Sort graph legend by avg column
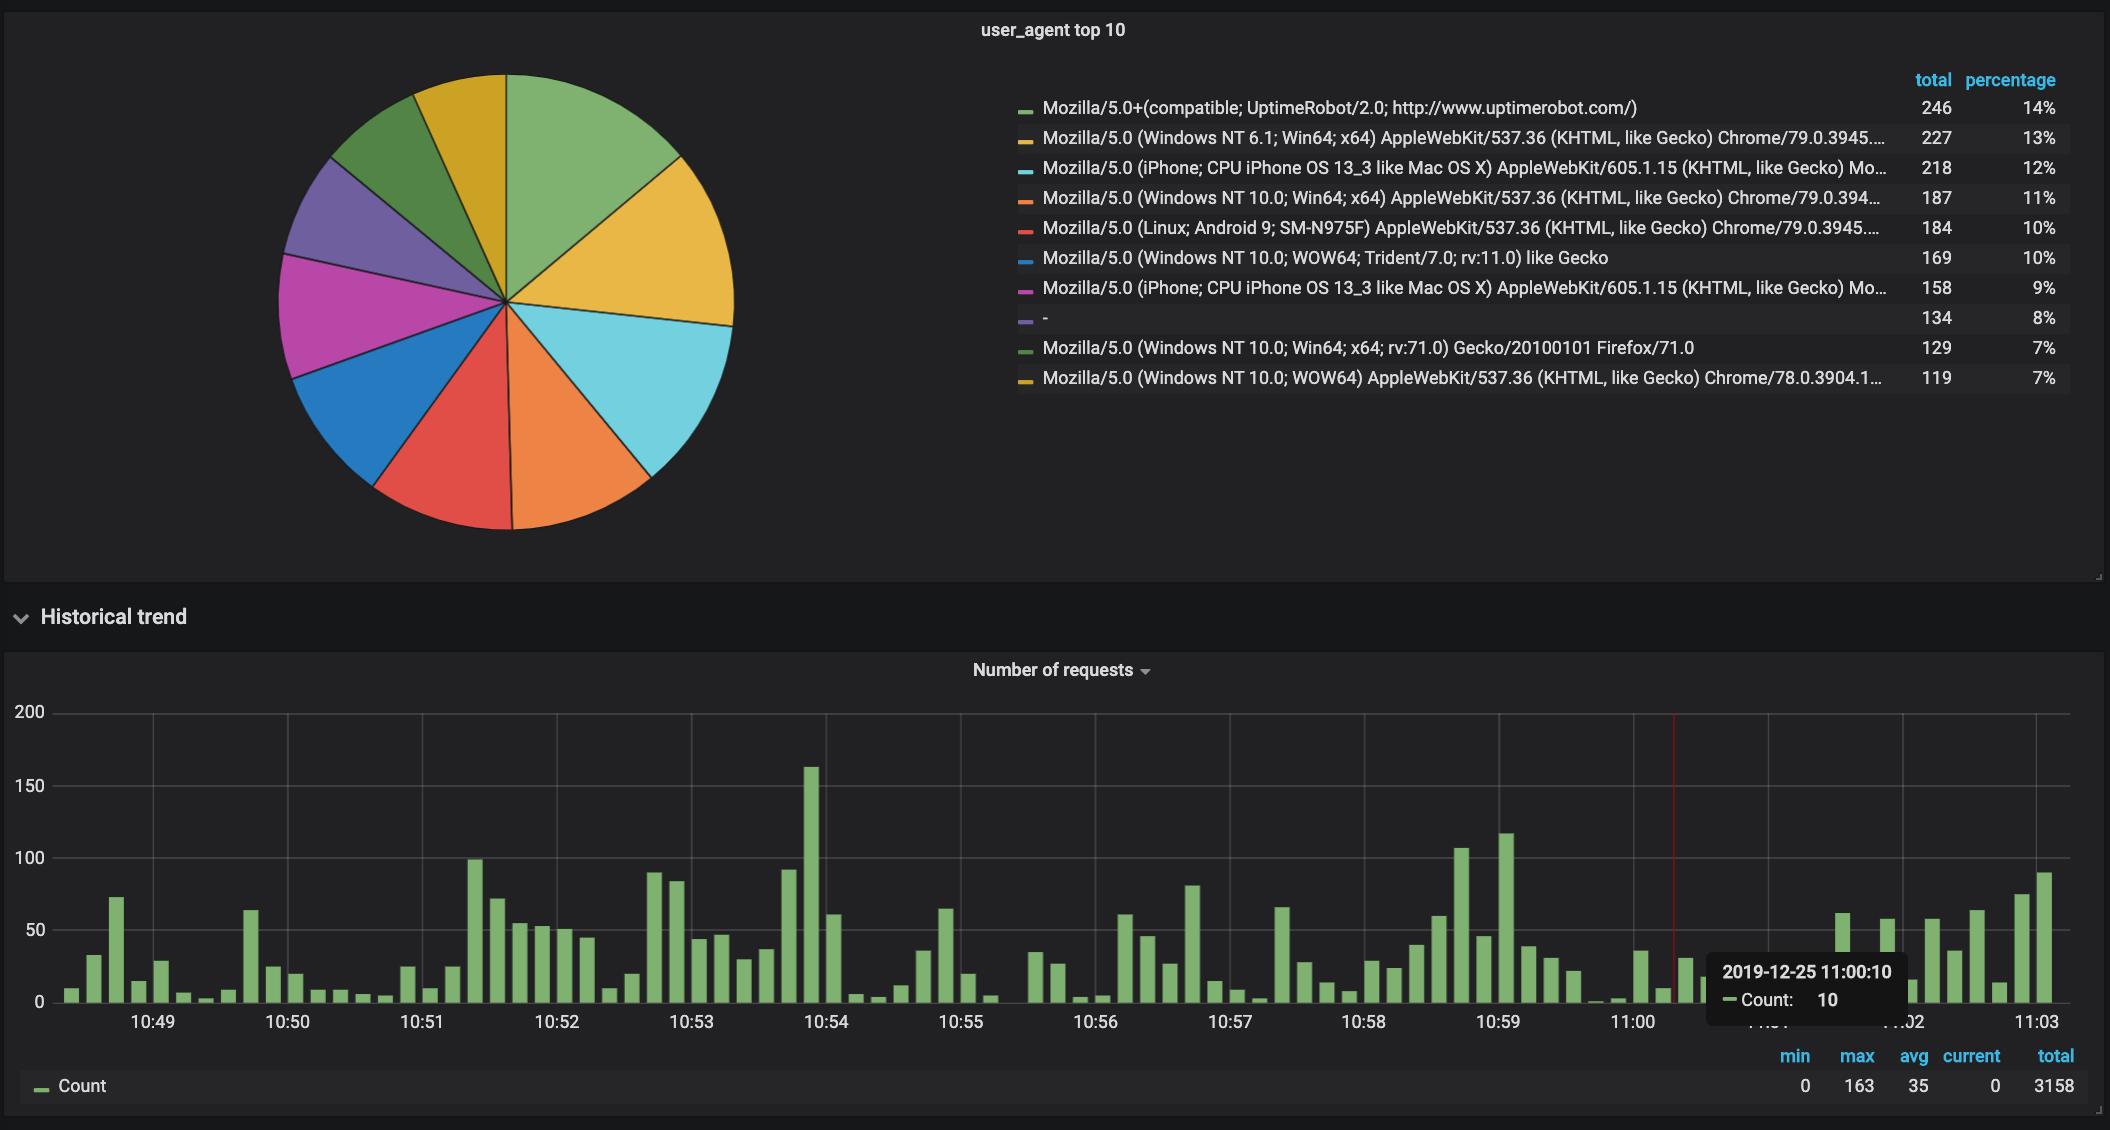 (1913, 1056)
